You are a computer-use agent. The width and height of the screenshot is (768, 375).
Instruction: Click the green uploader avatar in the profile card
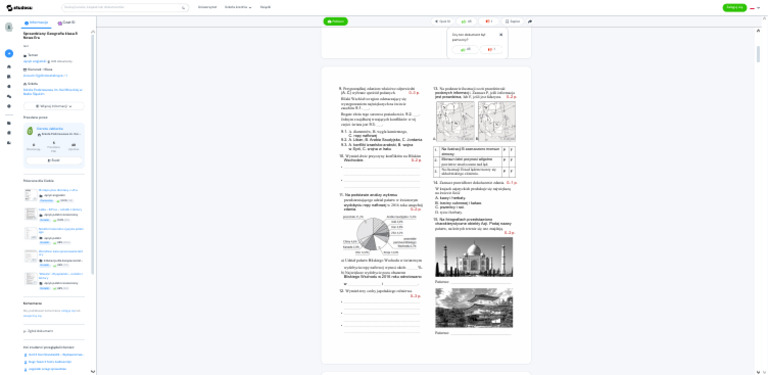(x=30, y=131)
